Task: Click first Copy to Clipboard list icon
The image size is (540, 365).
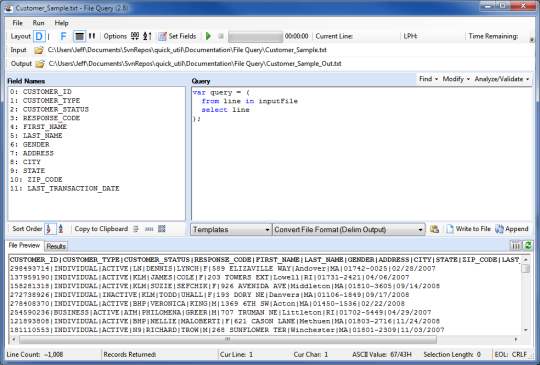Action: [136, 229]
